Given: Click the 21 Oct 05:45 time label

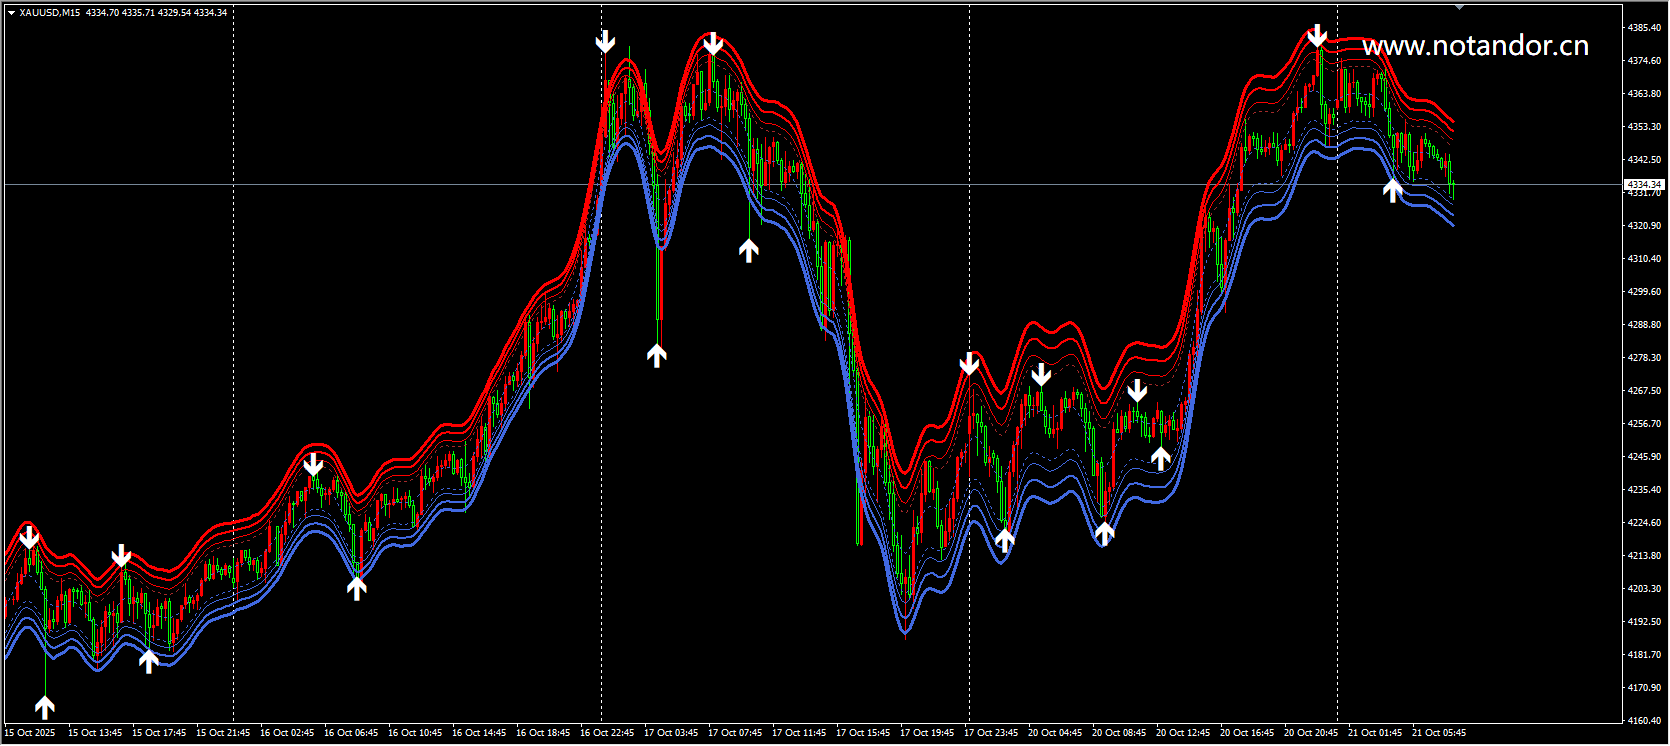Looking at the screenshot, I should click(x=1439, y=733).
